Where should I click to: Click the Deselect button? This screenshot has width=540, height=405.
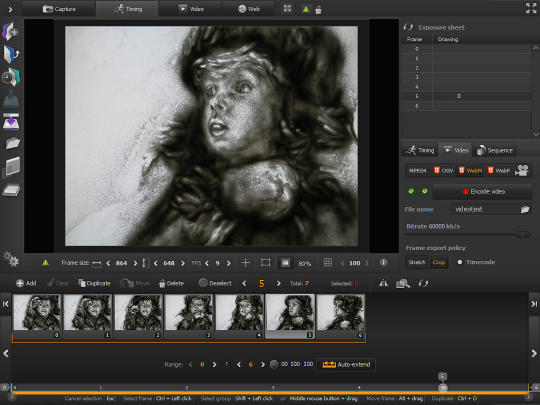(x=215, y=283)
